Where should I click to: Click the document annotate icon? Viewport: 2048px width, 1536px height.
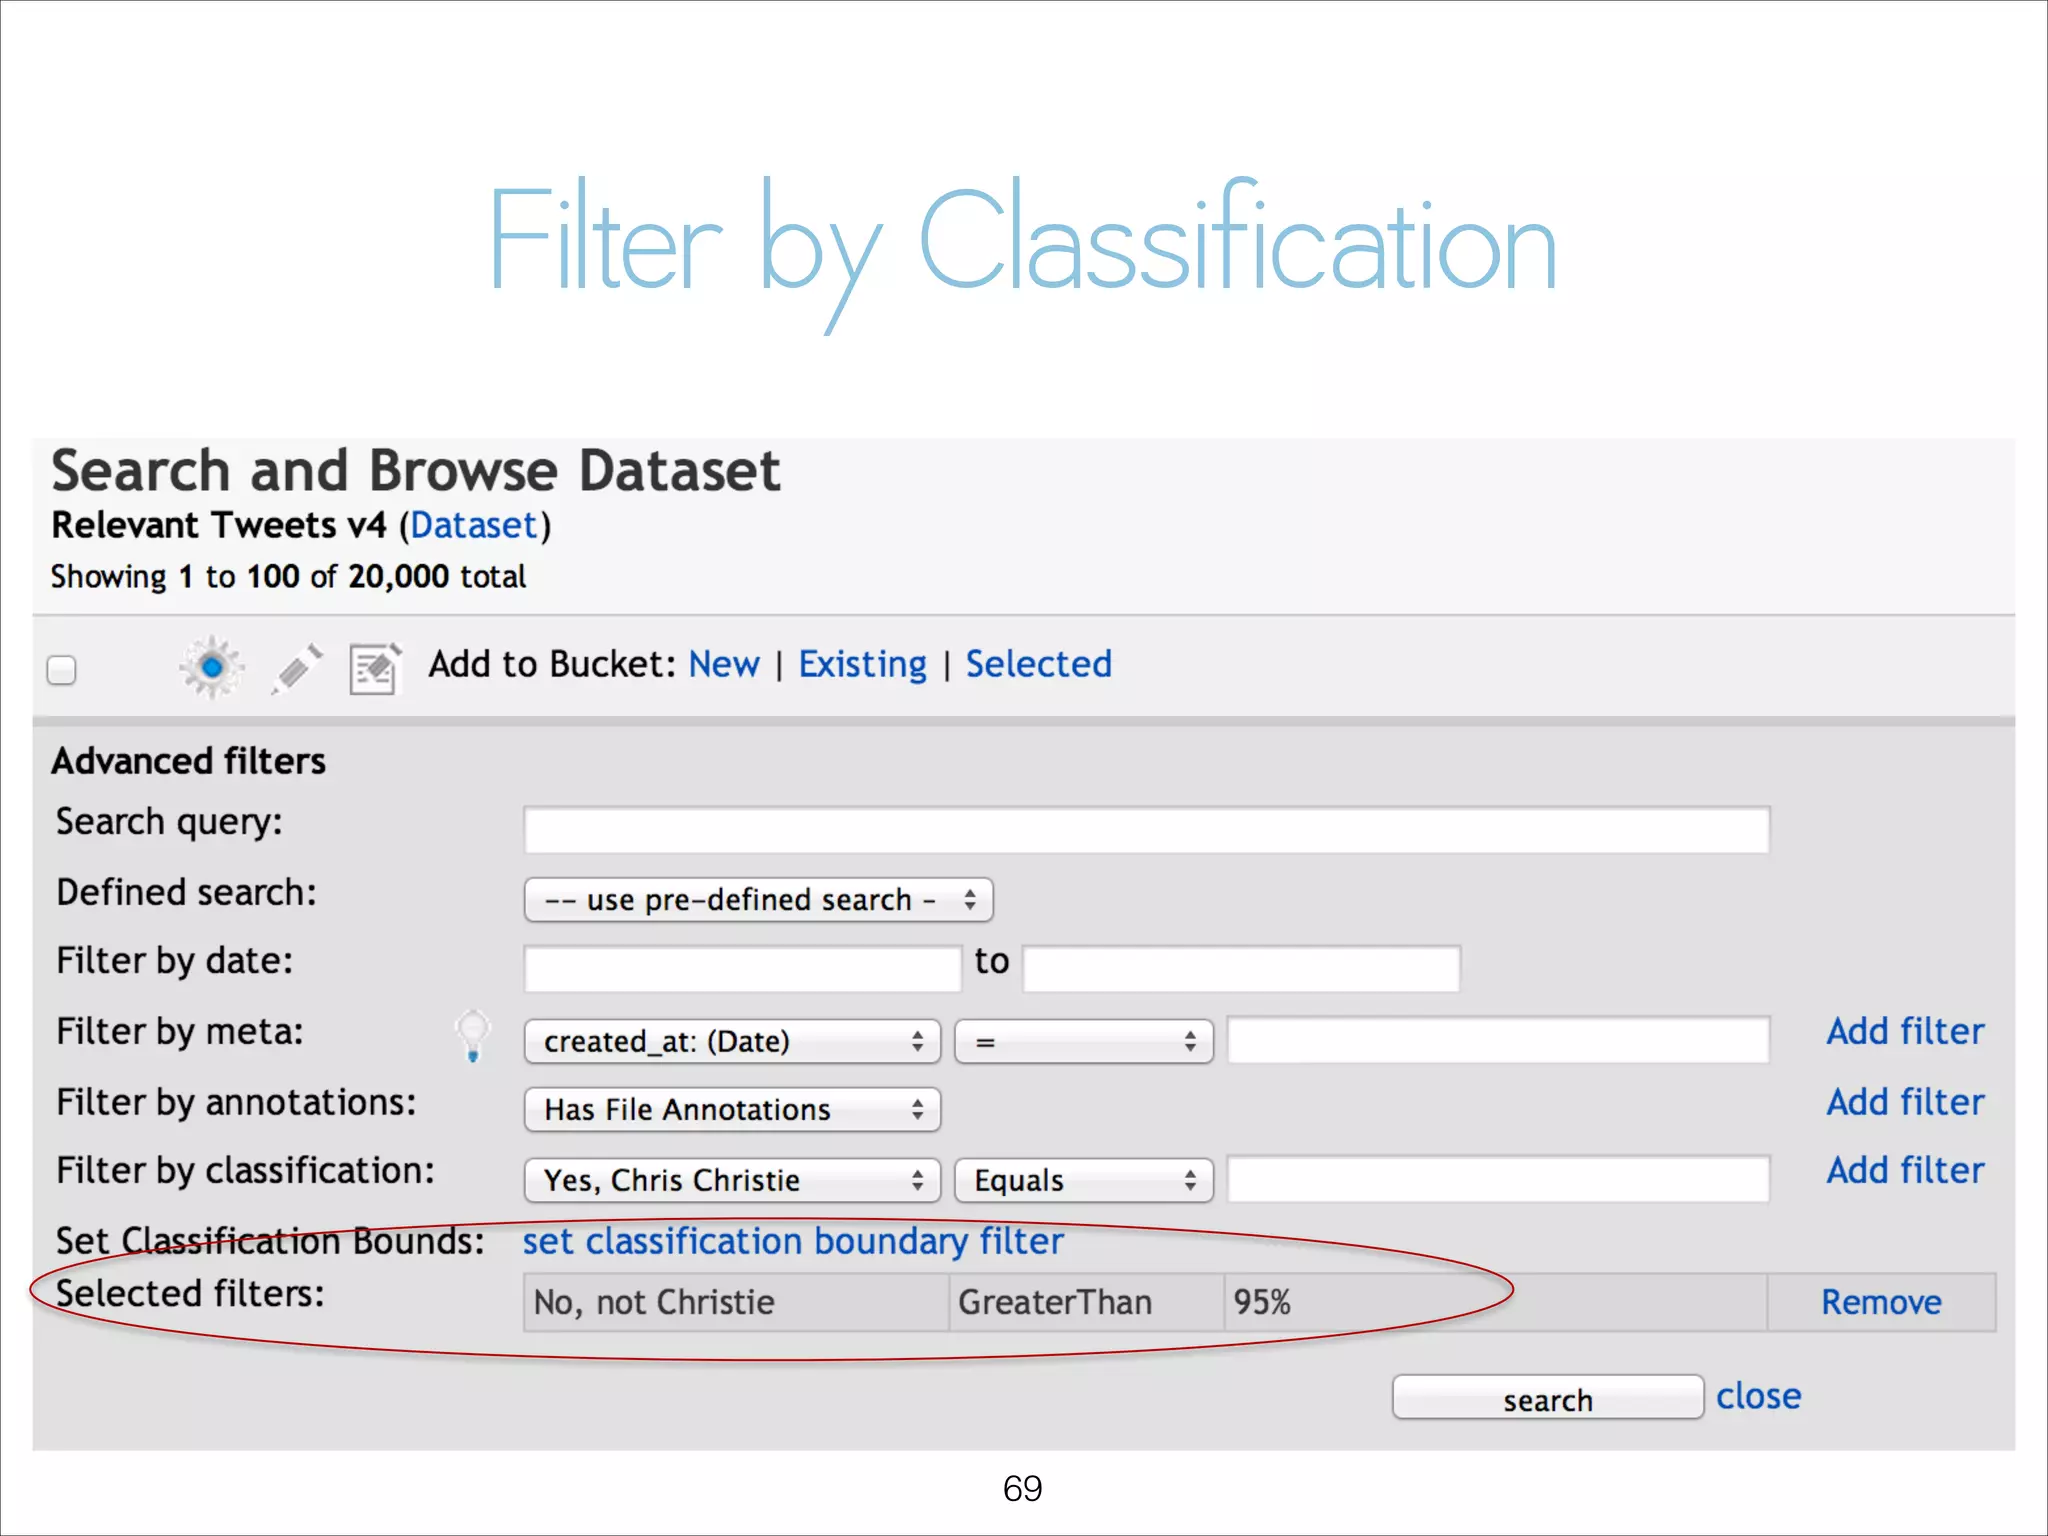pyautogui.click(x=374, y=669)
